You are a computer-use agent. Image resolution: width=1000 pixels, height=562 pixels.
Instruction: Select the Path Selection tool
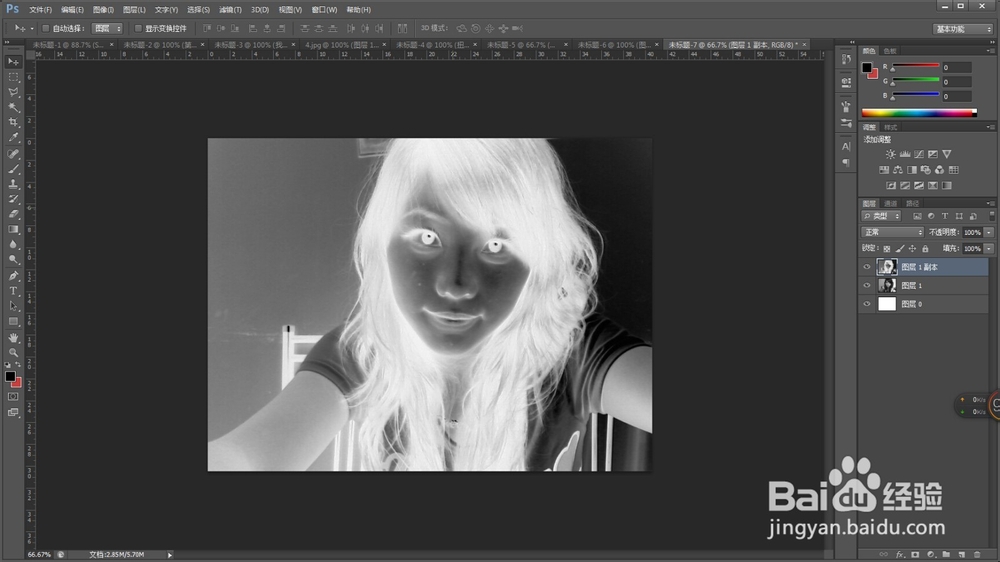[x=13, y=306]
